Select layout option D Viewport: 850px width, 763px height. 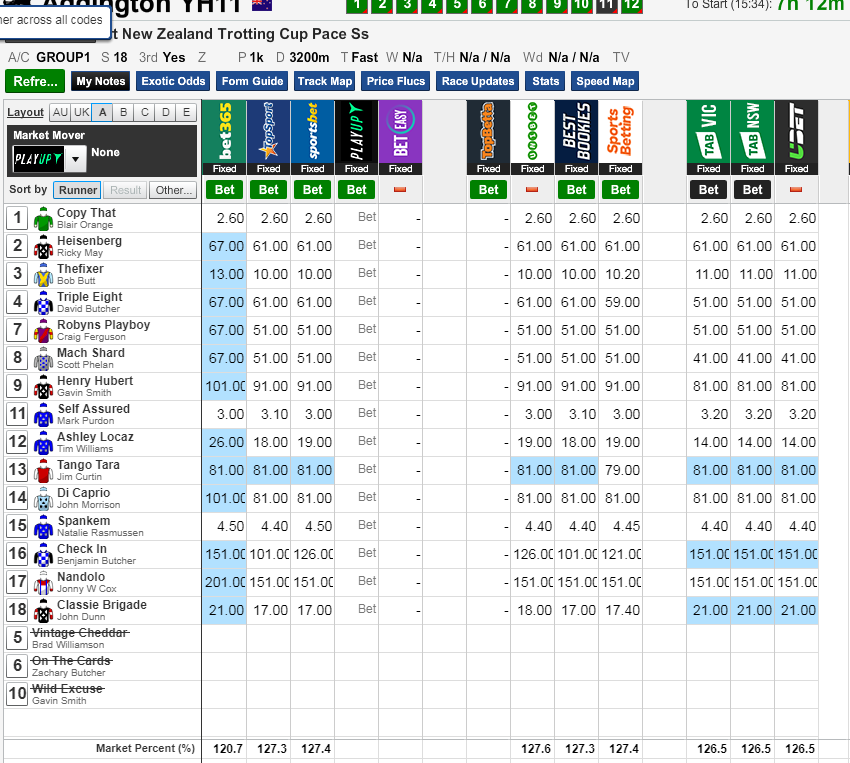[x=166, y=112]
